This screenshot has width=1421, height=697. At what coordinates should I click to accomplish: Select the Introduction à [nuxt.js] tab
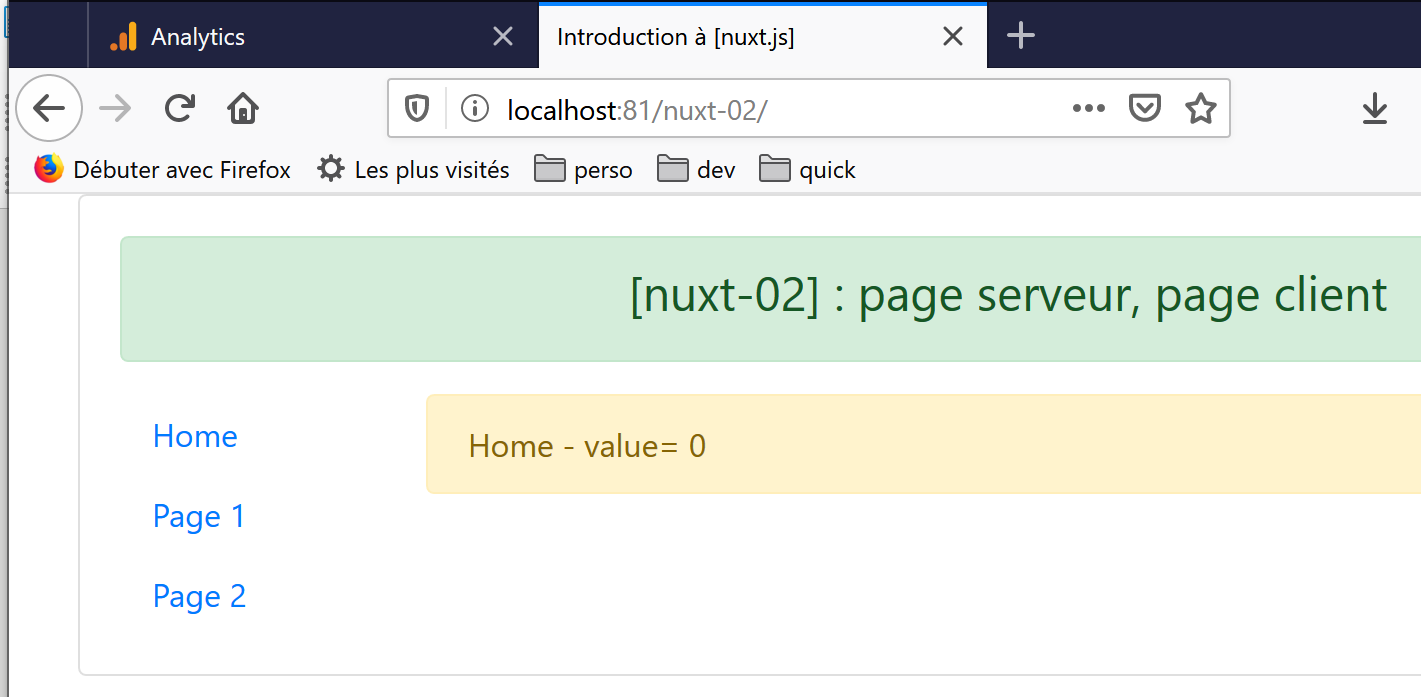[740, 37]
